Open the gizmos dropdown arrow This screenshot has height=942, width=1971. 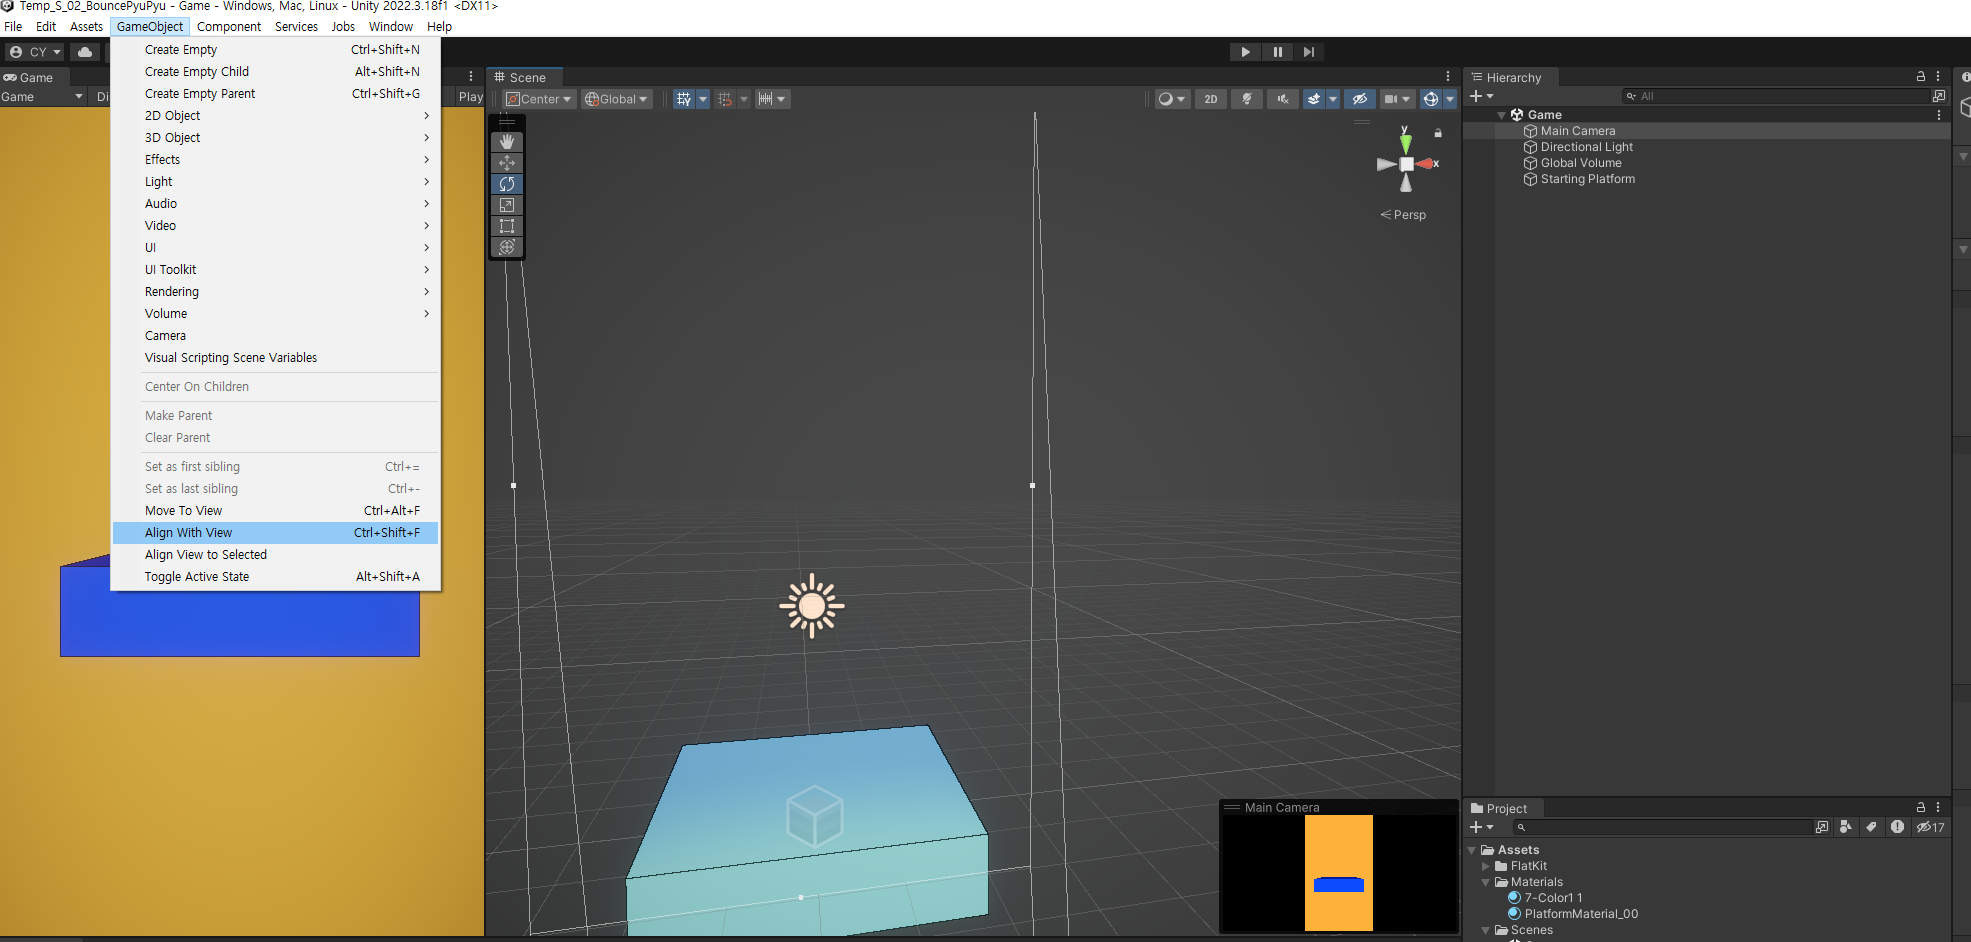click(x=1450, y=99)
